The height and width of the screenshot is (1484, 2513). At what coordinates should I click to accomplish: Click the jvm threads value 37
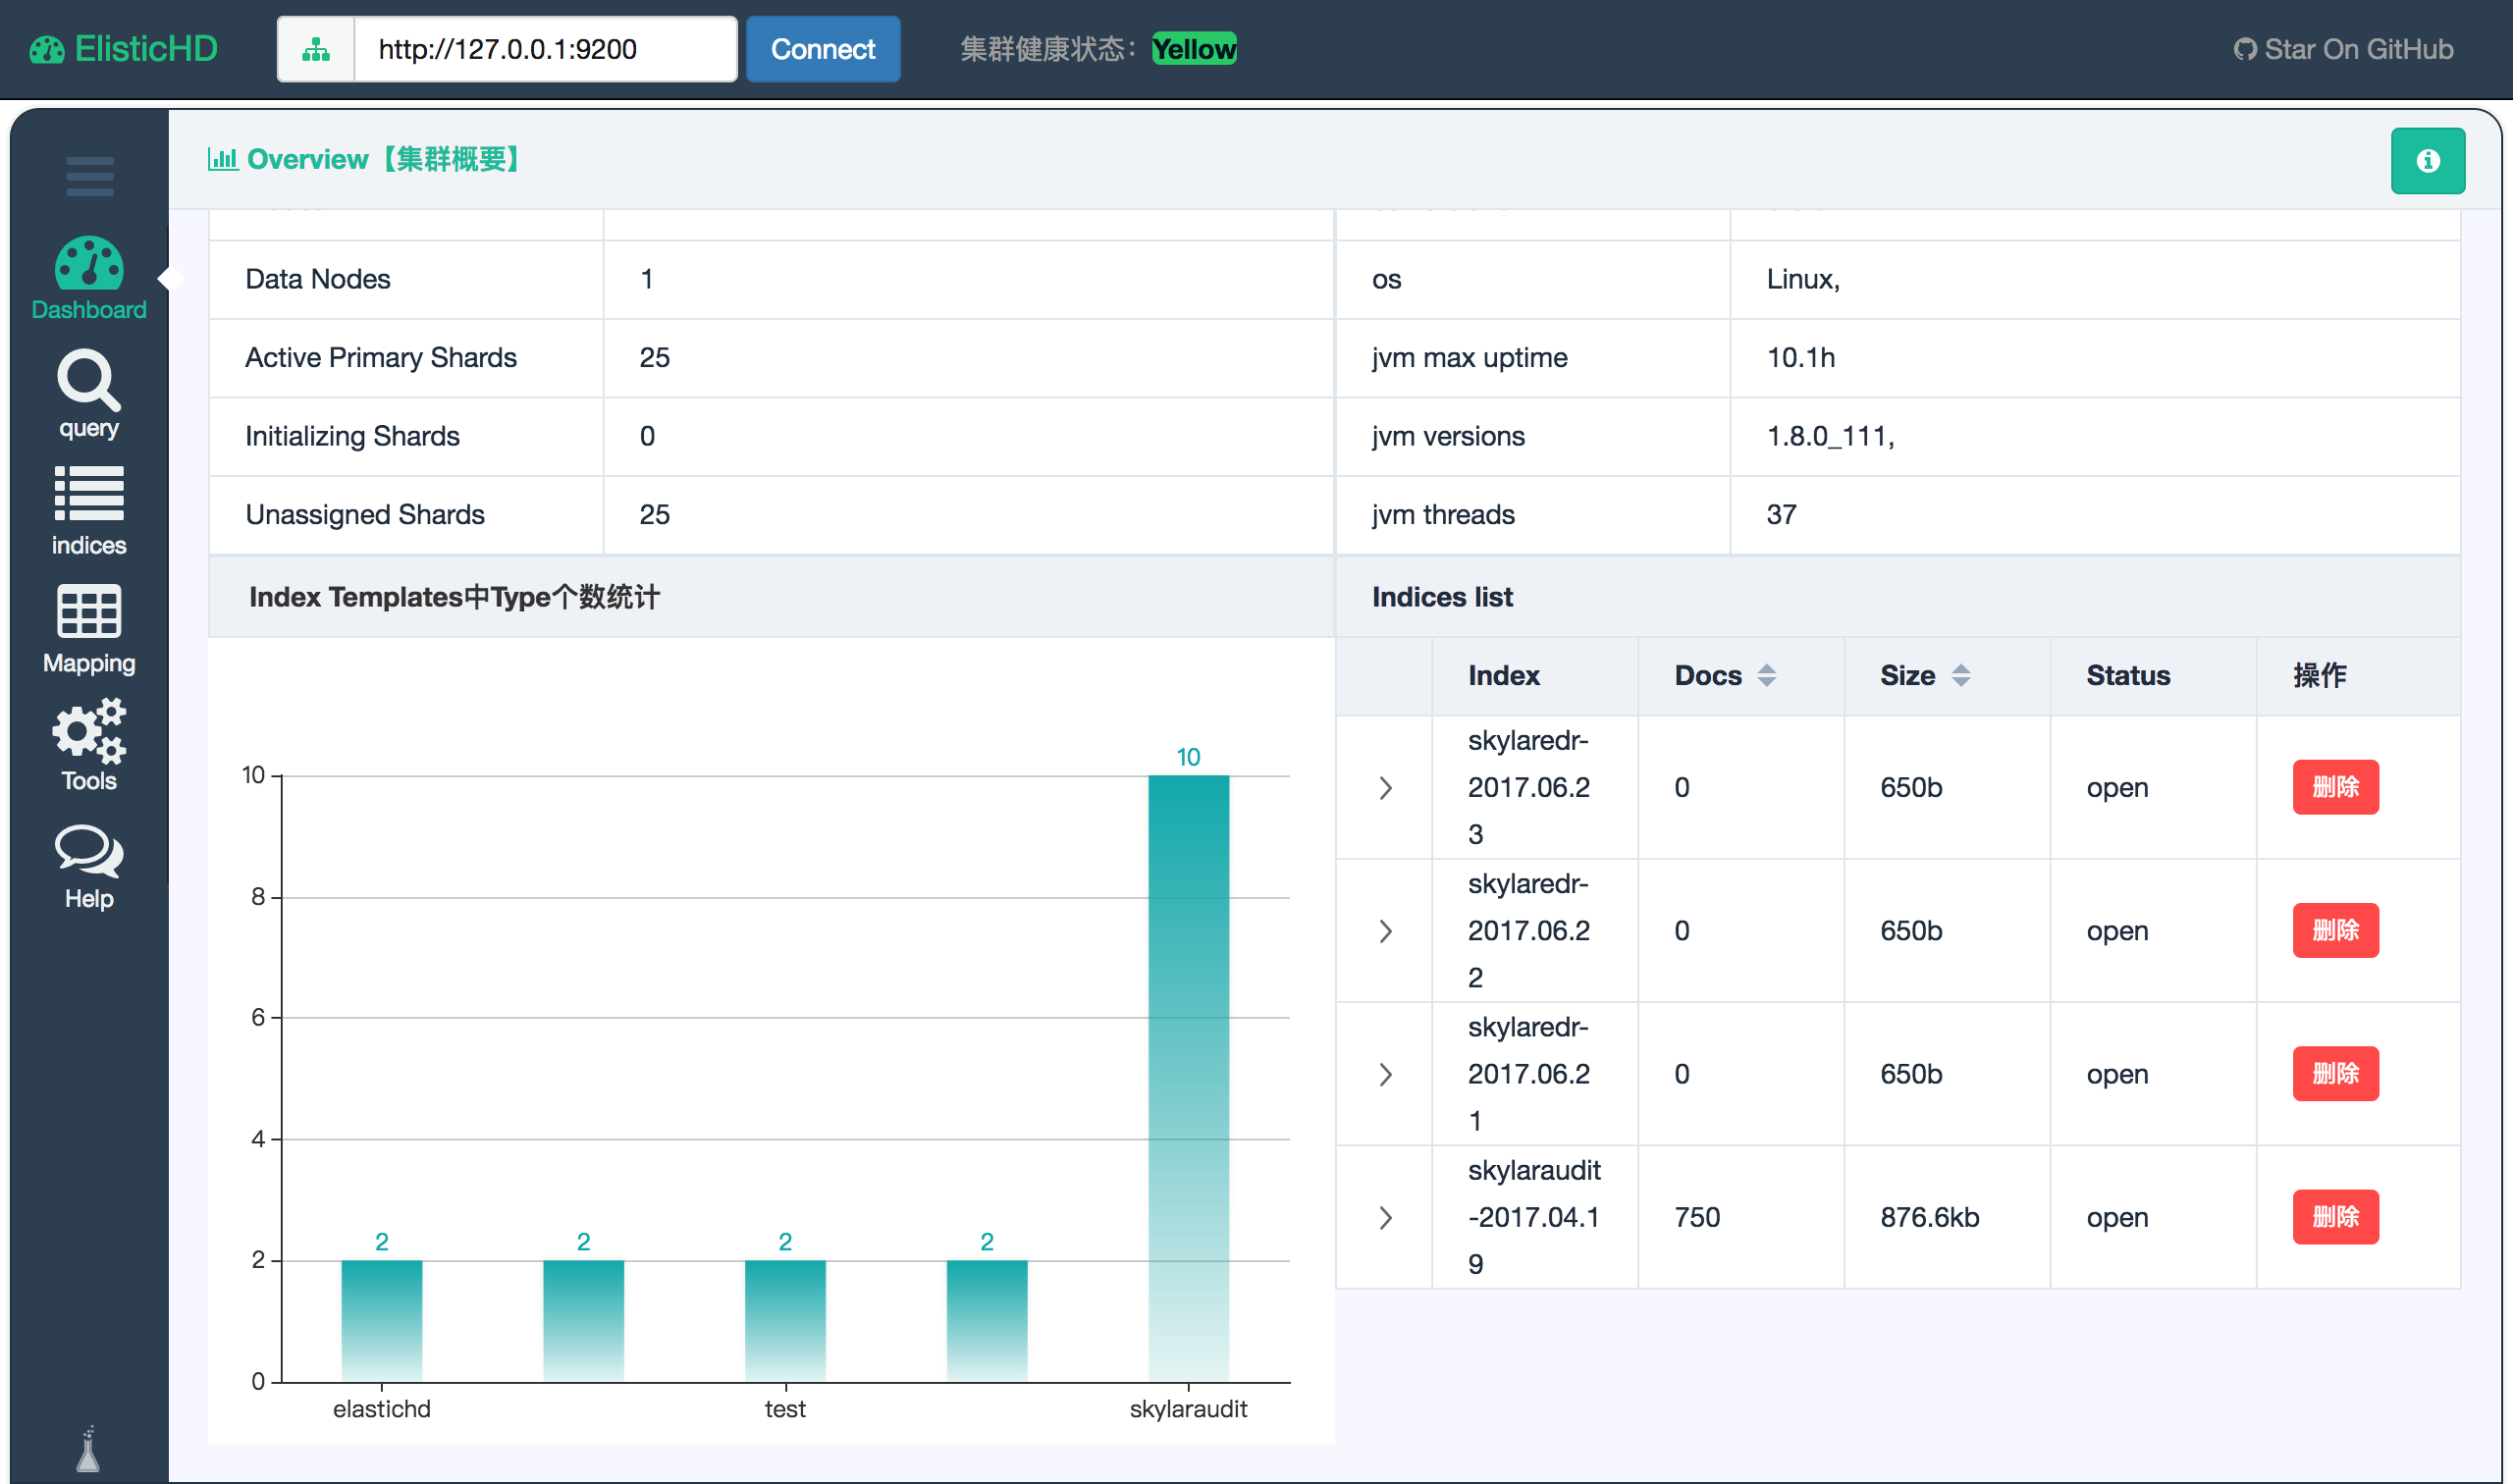click(x=1781, y=514)
